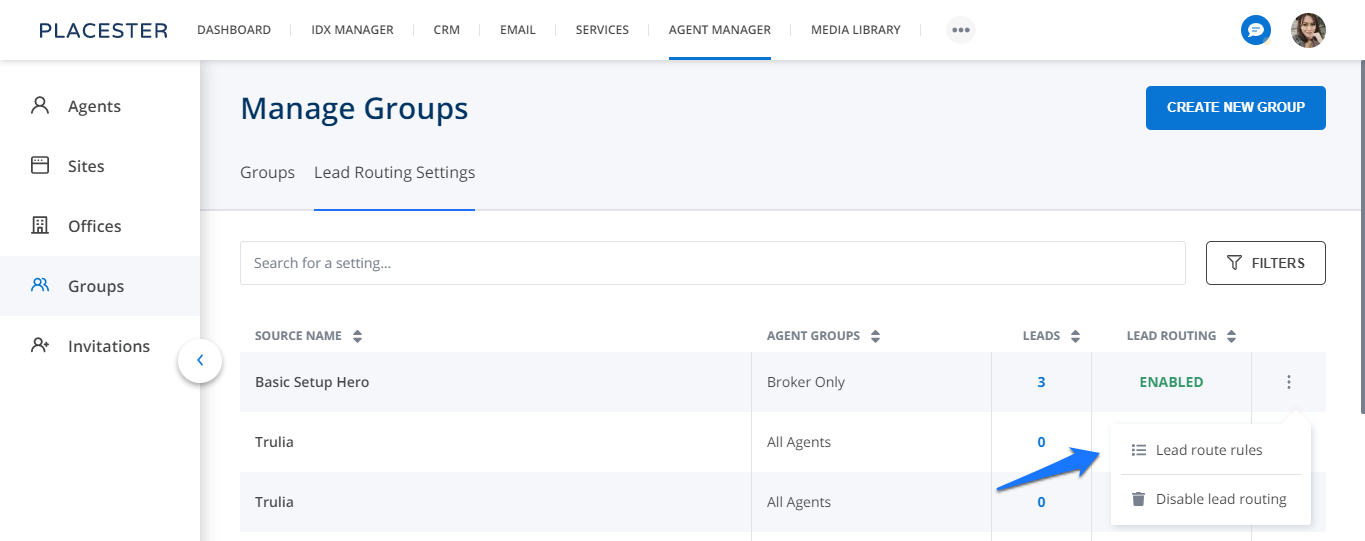Switch to the Groups tab

[267, 172]
